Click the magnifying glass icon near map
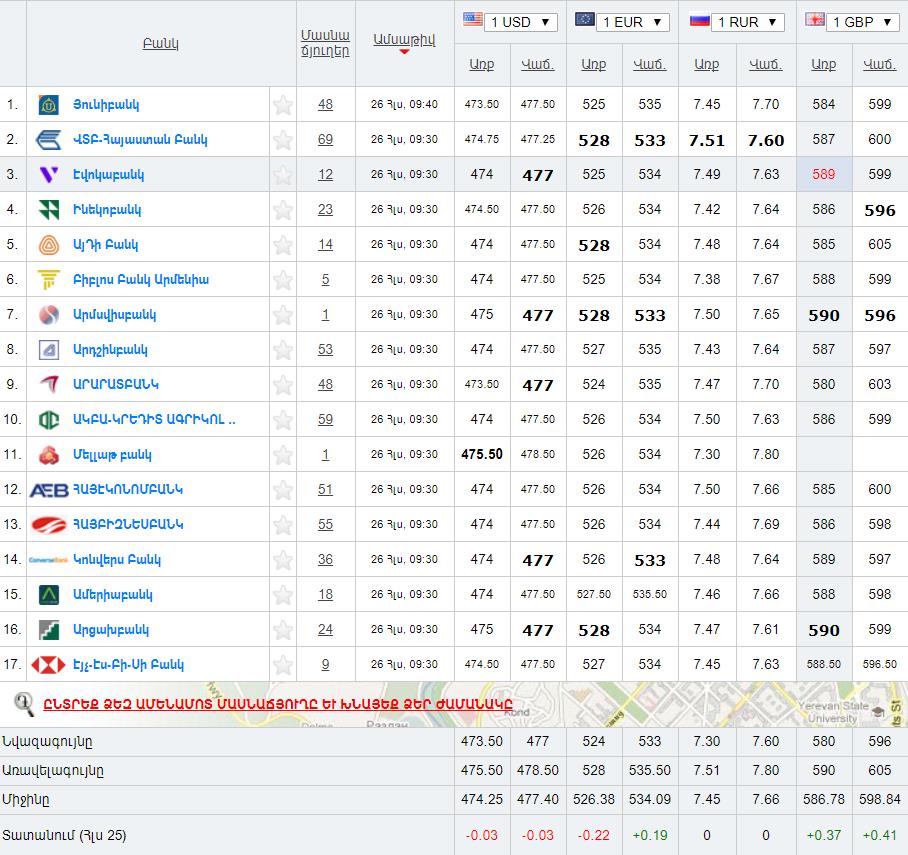The width and height of the screenshot is (908, 855). click(x=24, y=703)
